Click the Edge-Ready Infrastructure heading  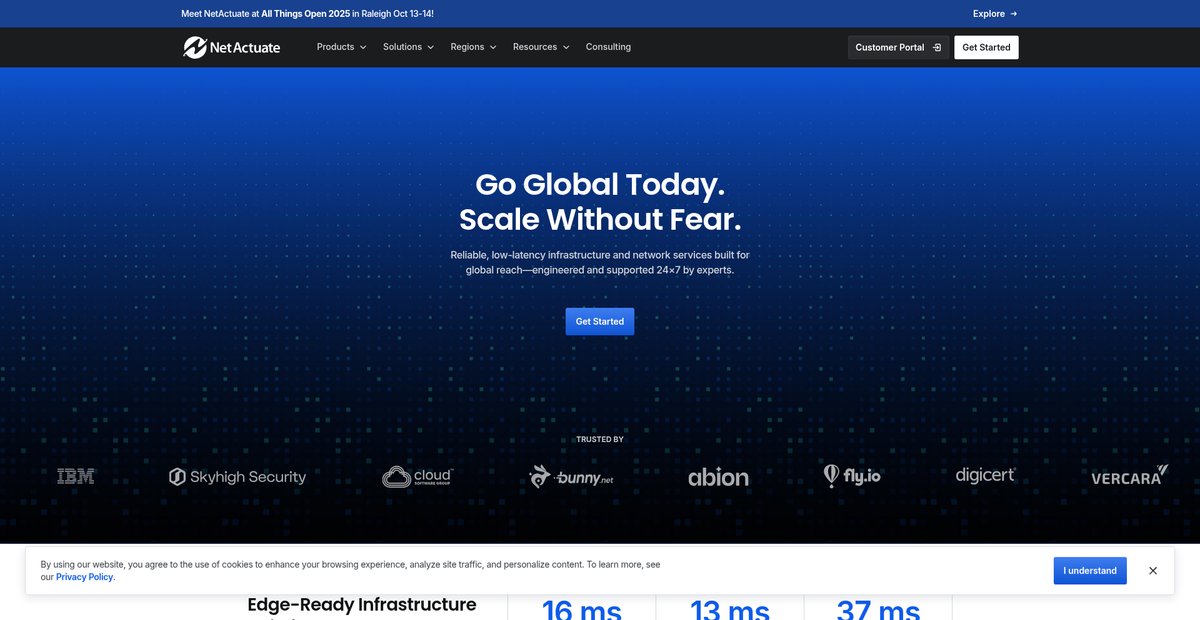(362, 605)
